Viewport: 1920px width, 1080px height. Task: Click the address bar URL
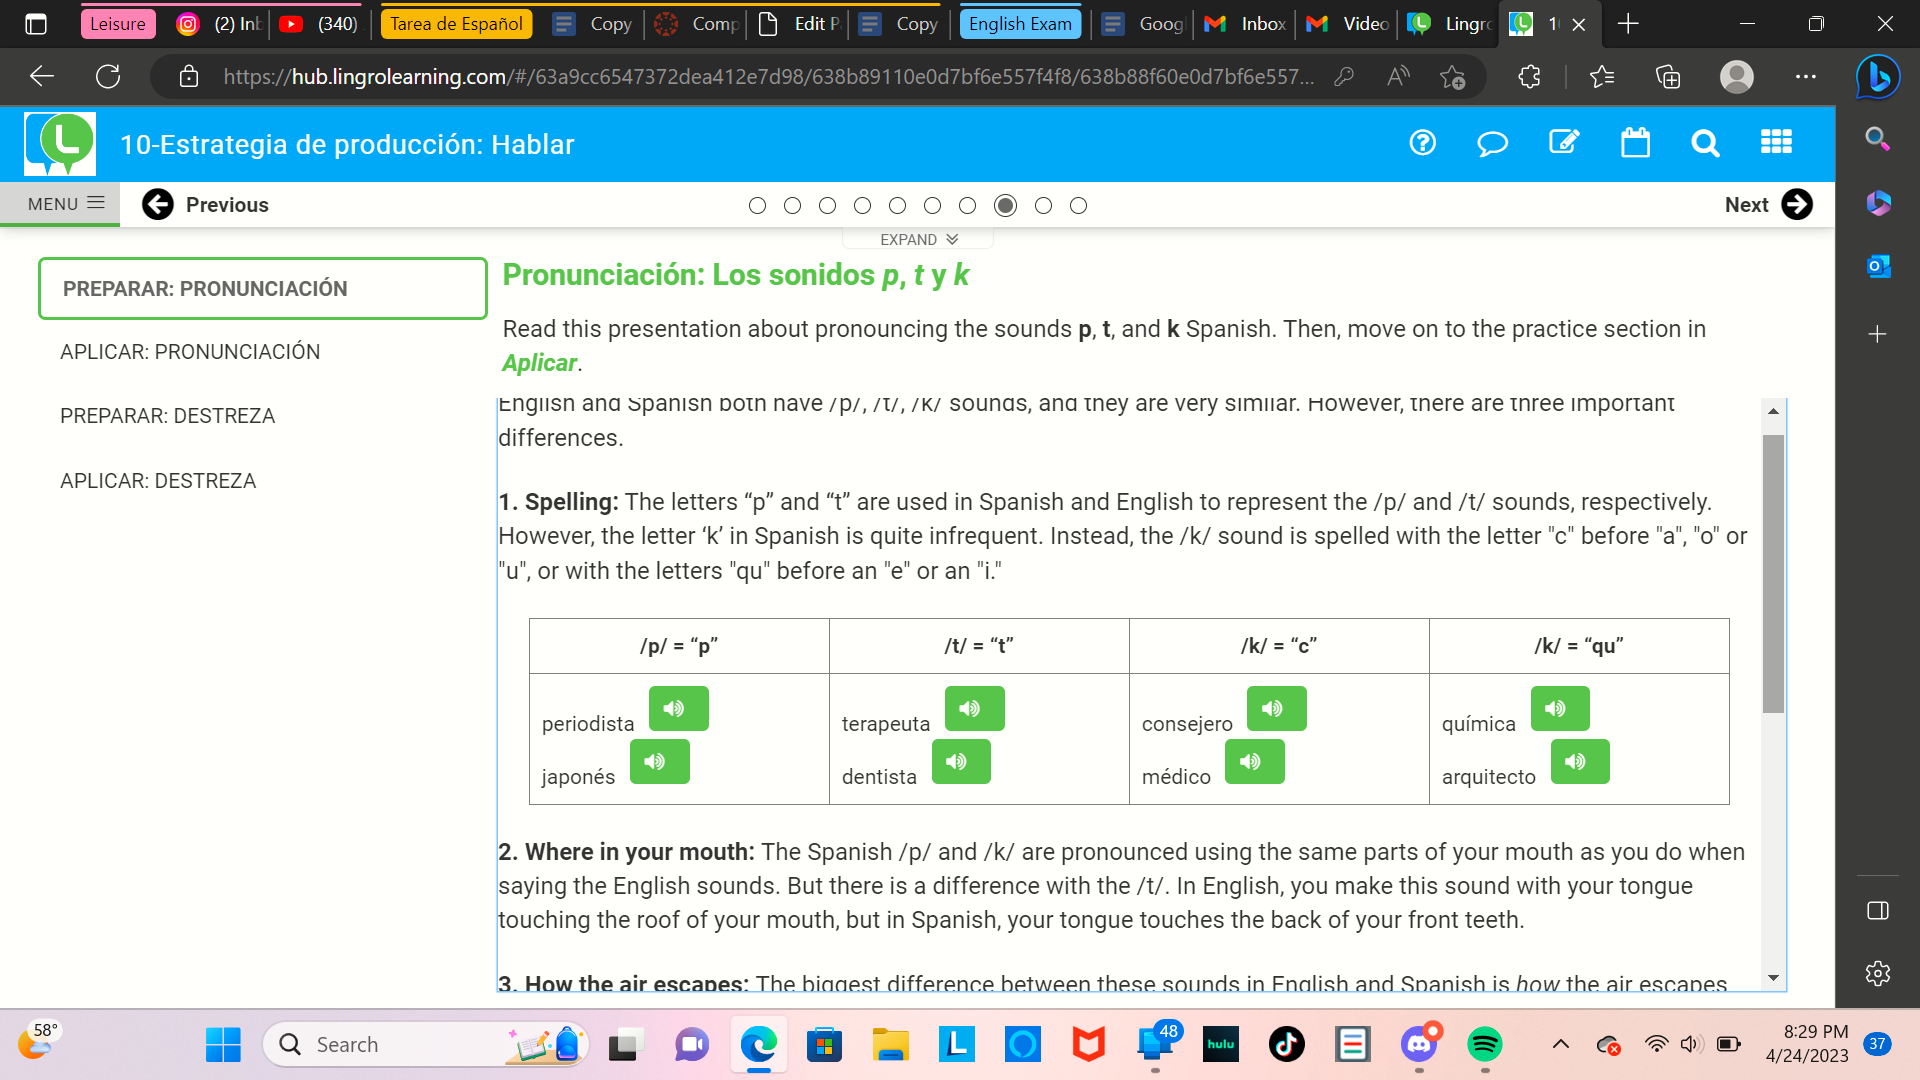(768, 77)
